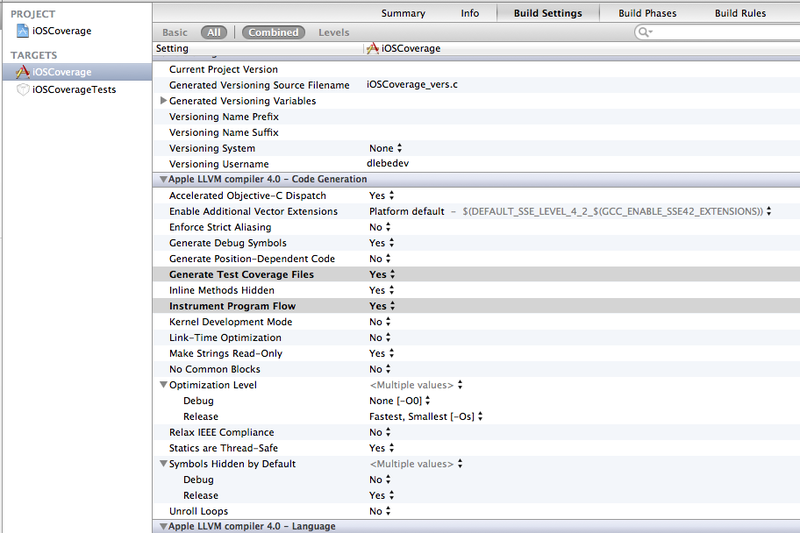The image size is (800, 533).
Task: Collapse Apple LLVM compiler 4.0 Language section
Action: tap(163, 526)
